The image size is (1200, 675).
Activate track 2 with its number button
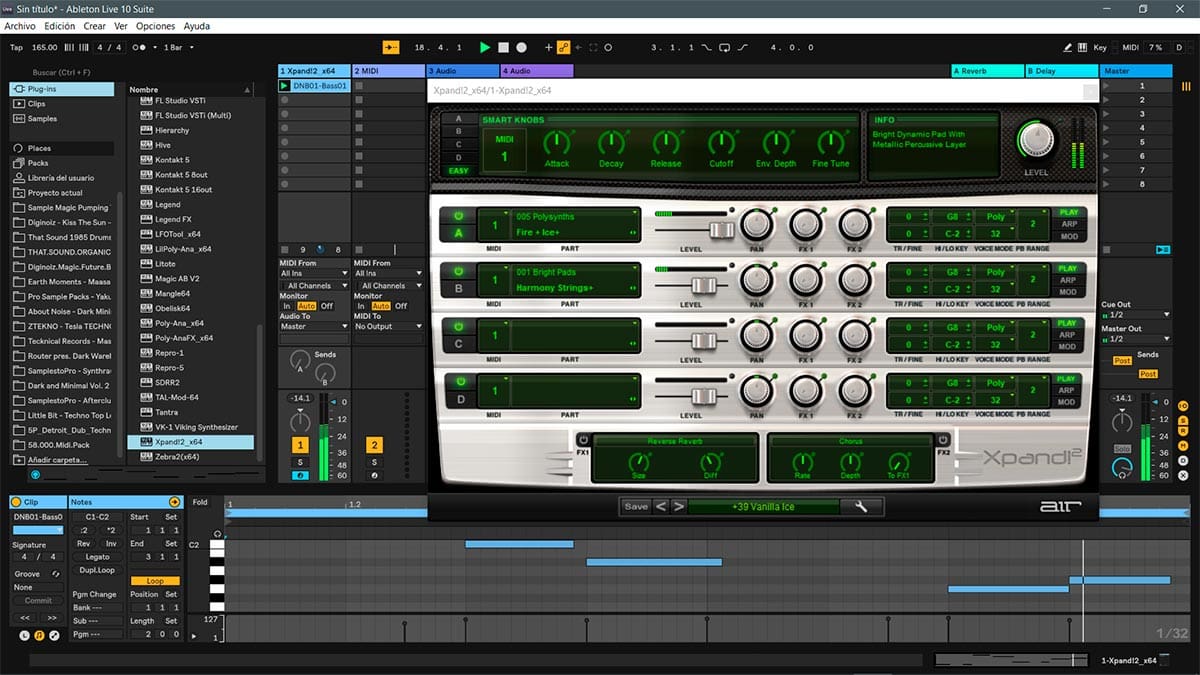374,445
